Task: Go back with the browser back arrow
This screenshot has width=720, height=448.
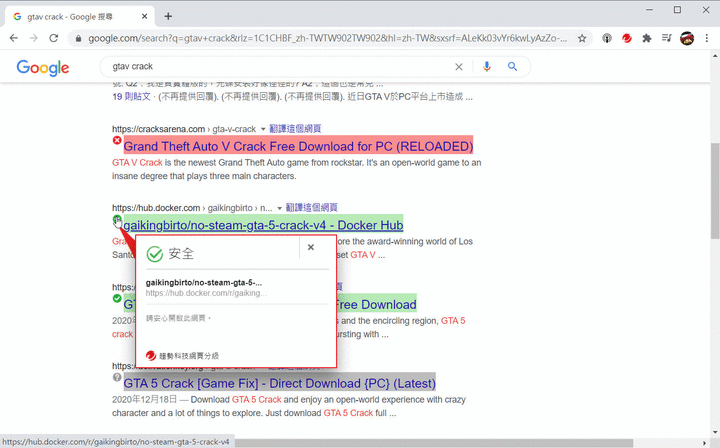Action: [14, 38]
